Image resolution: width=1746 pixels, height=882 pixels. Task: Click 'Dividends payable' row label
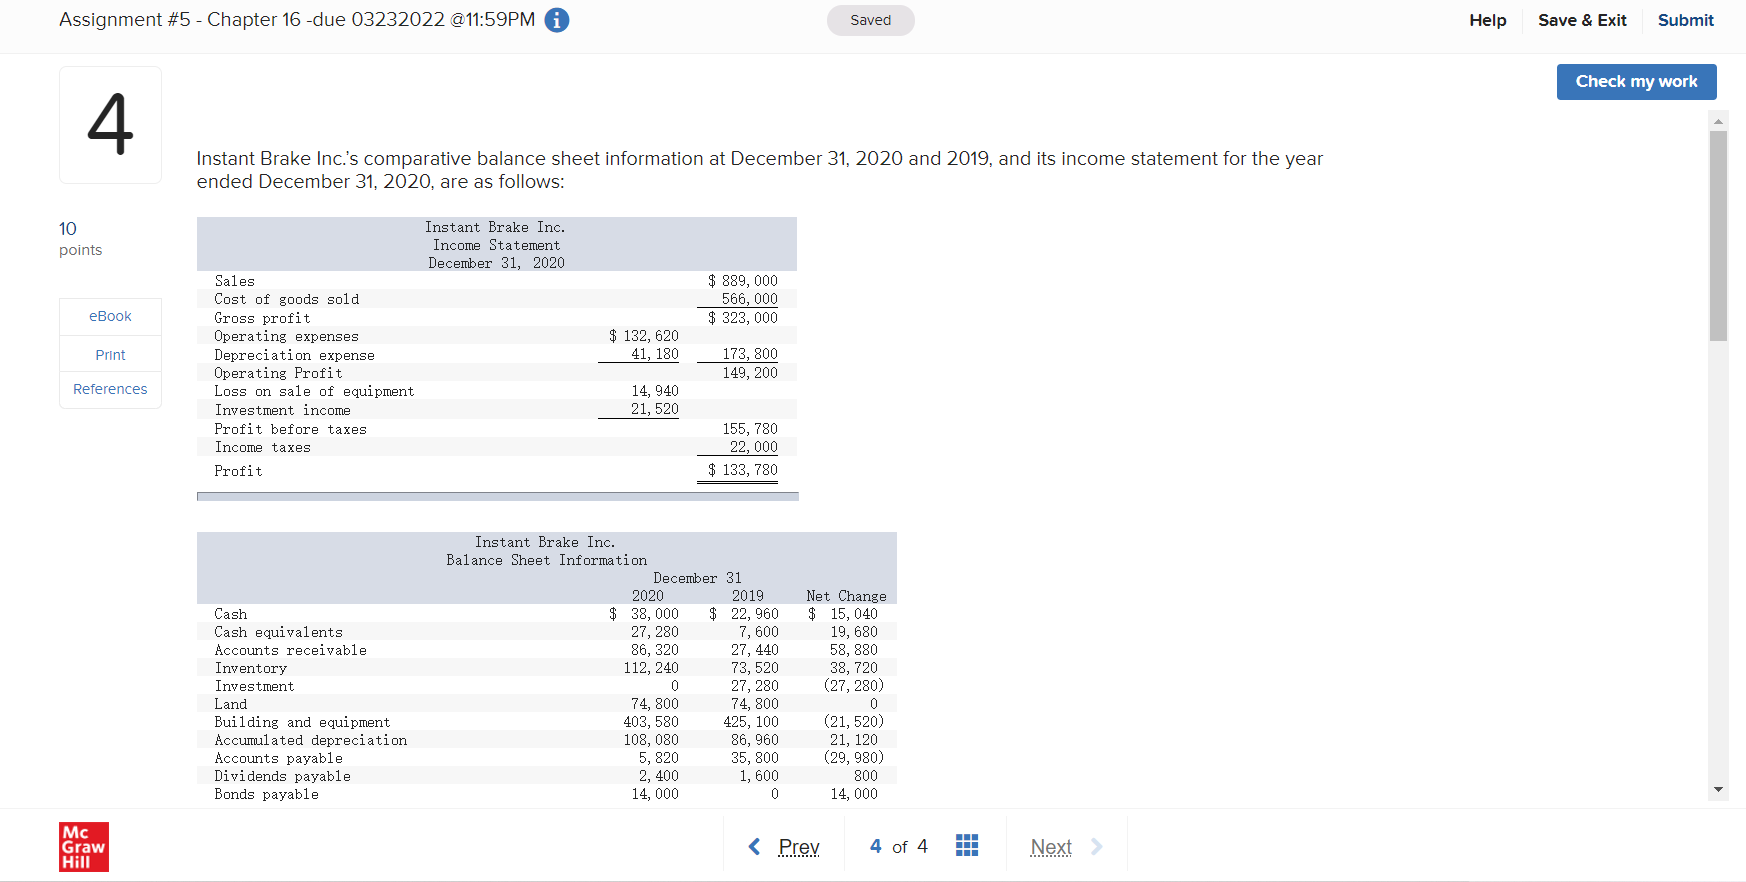point(282,776)
